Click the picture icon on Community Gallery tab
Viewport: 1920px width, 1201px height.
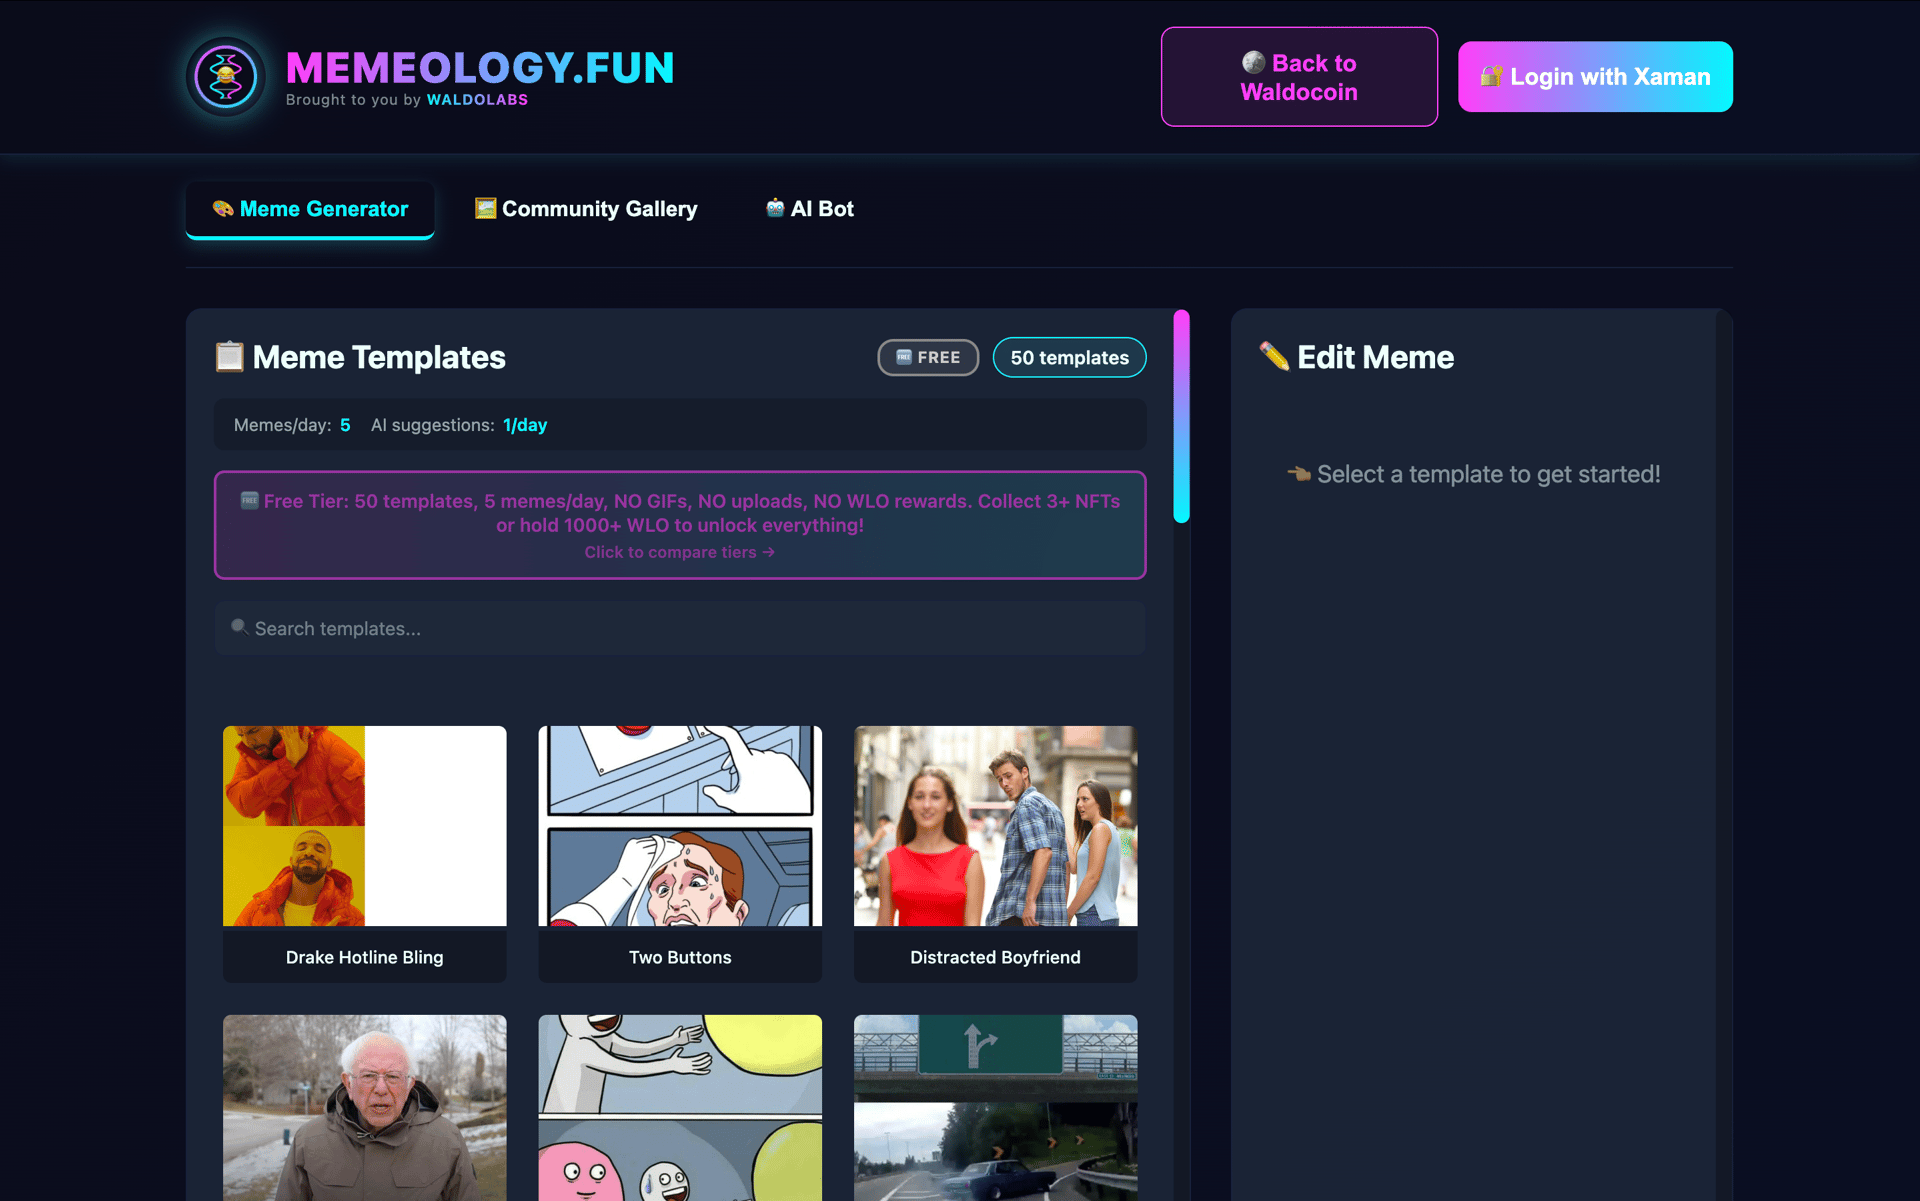click(485, 208)
